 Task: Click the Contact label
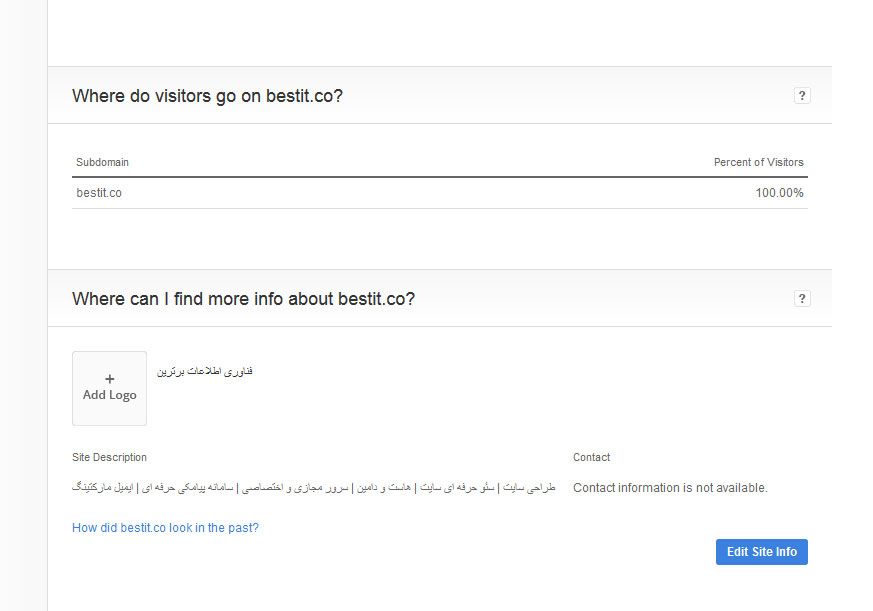pos(591,457)
